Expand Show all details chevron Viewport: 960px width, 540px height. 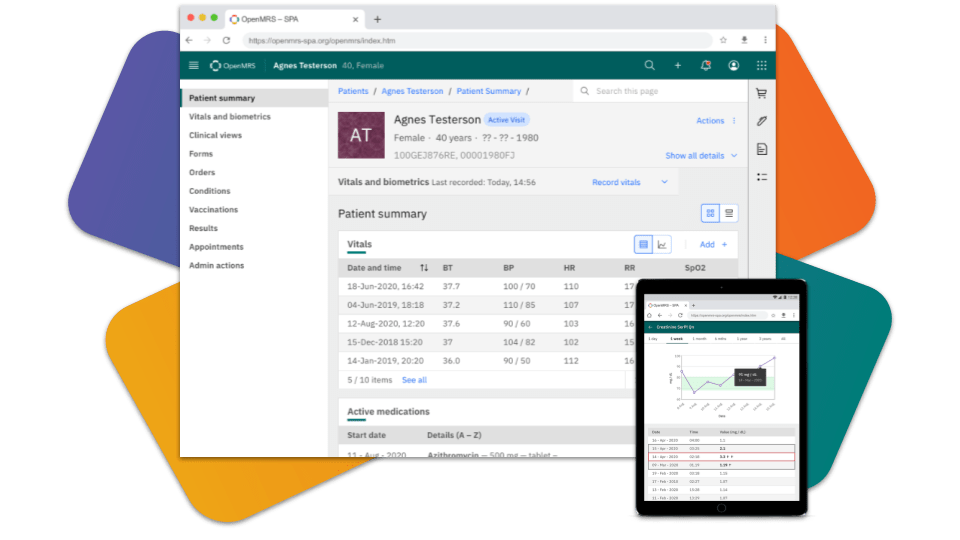734,156
